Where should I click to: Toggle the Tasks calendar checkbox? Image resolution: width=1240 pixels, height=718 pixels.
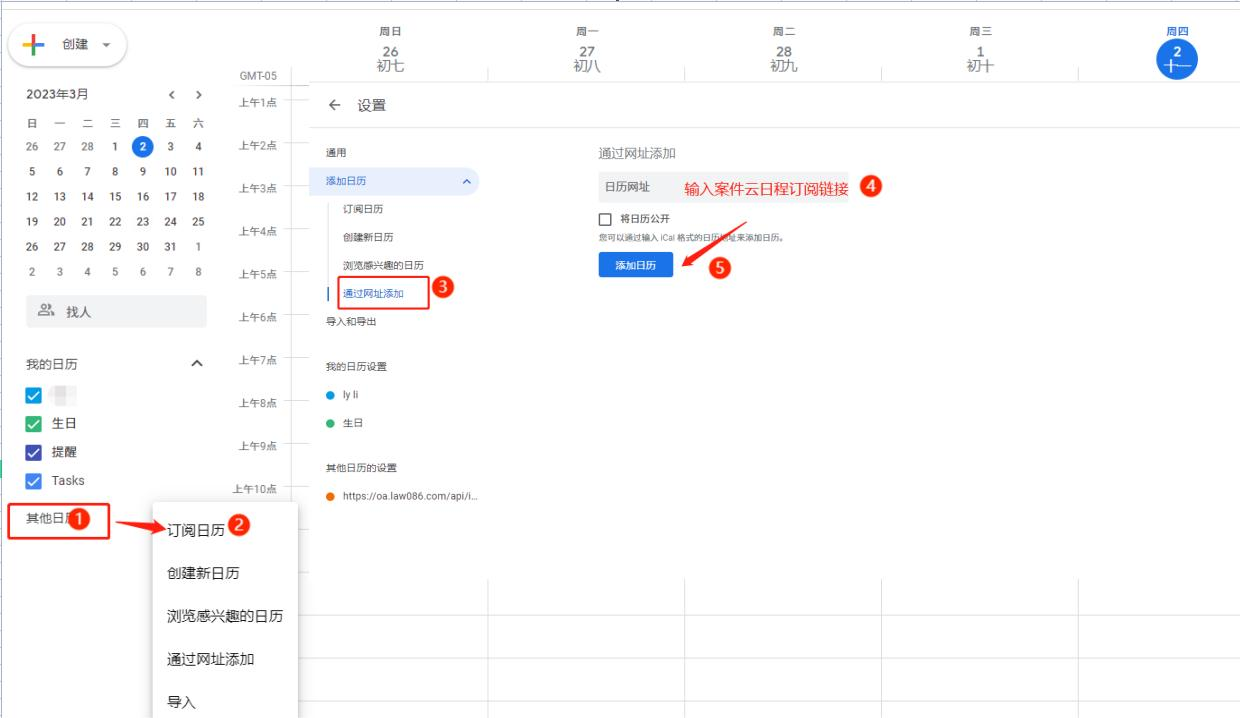click(34, 481)
